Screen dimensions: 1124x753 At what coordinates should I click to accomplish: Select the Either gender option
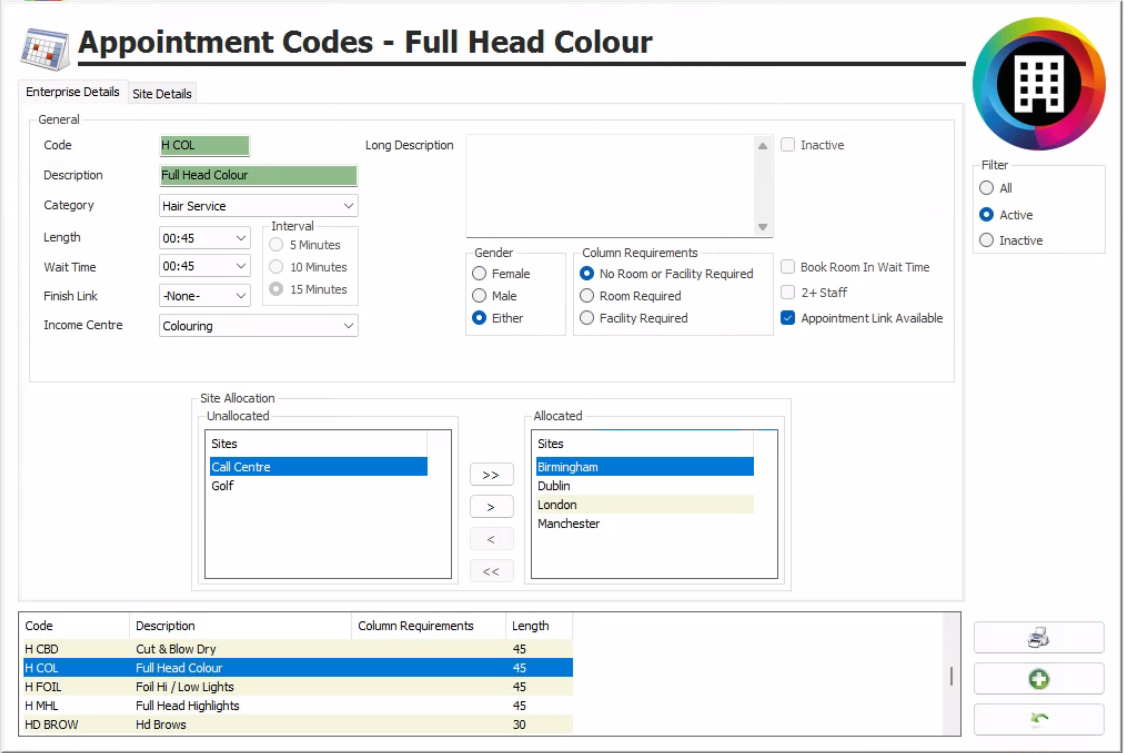(x=479, y=318)
